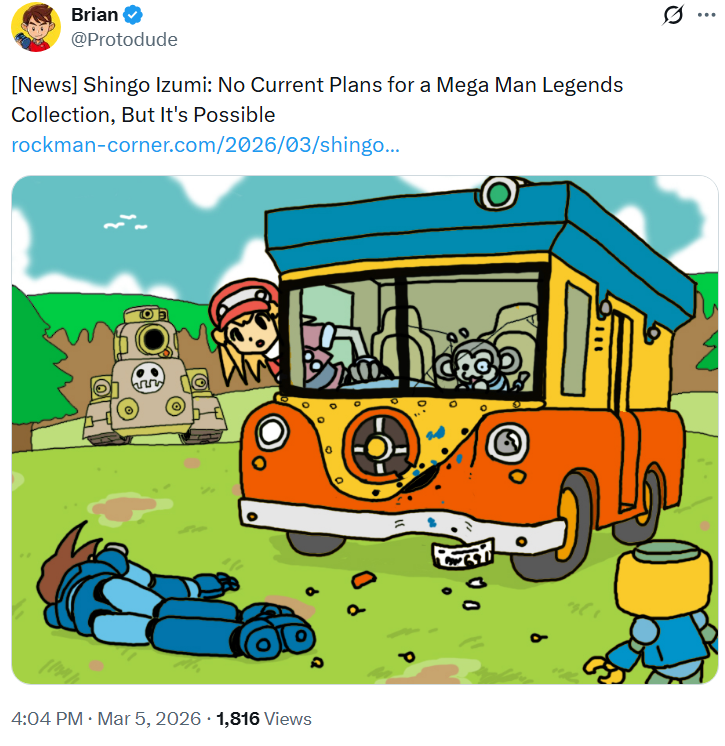725x746 pixels.
Task: View the 1,816 Views count
Action: click(264, 718)
